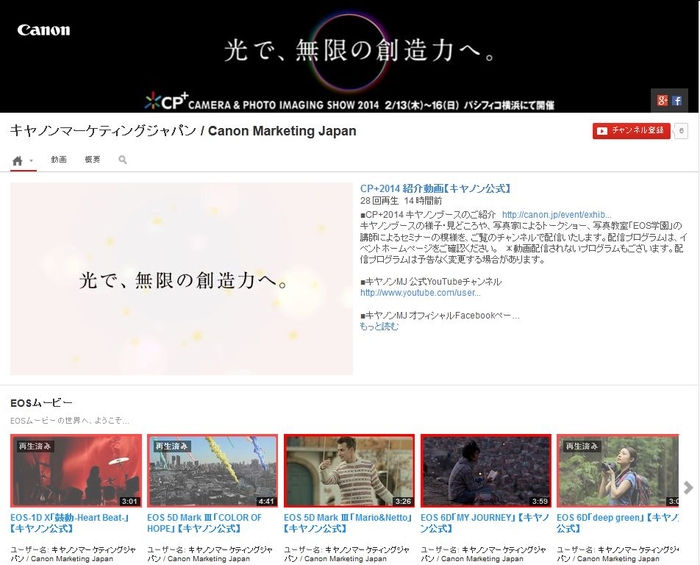Click user name under deep green video
This screenshot has height=565, width=700.
click(x=618, y=554)
